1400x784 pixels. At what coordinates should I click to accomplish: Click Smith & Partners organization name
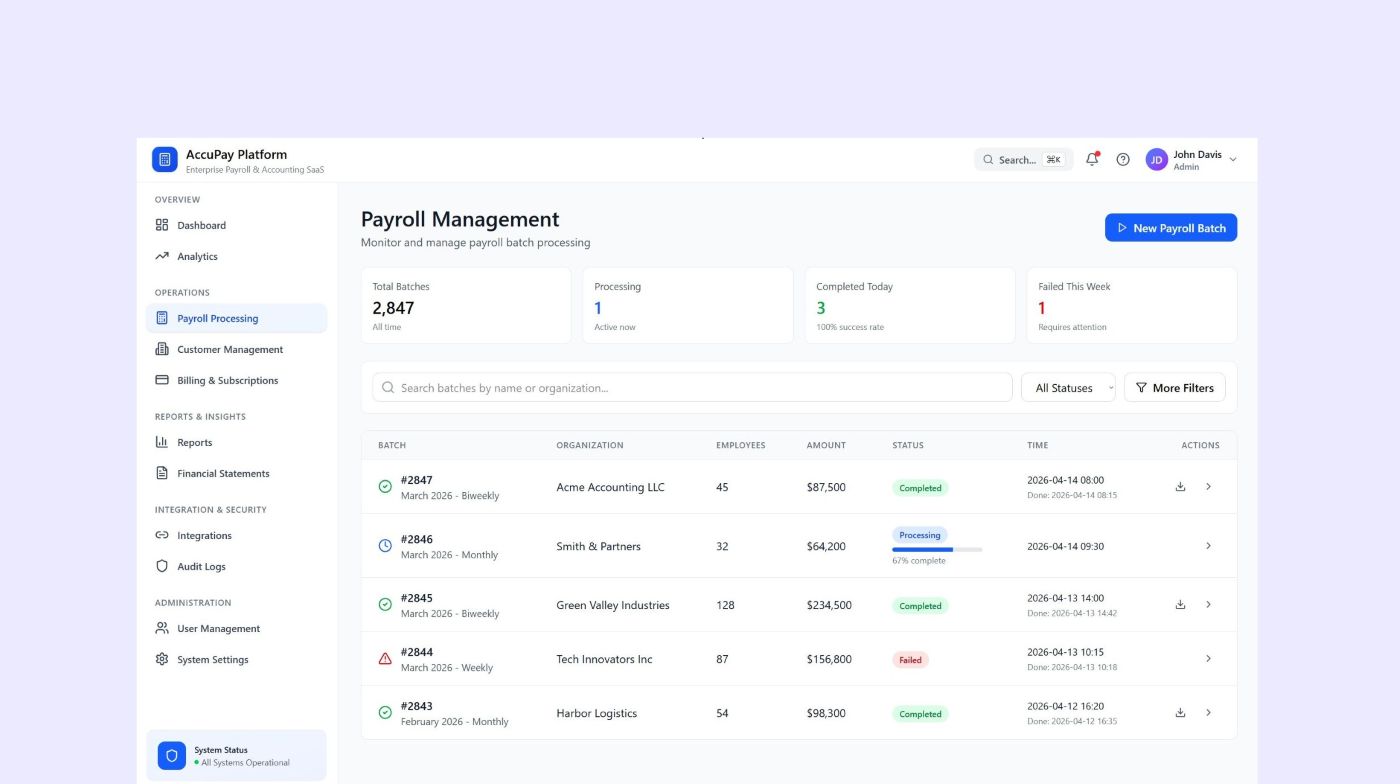(x=599, y=546)
